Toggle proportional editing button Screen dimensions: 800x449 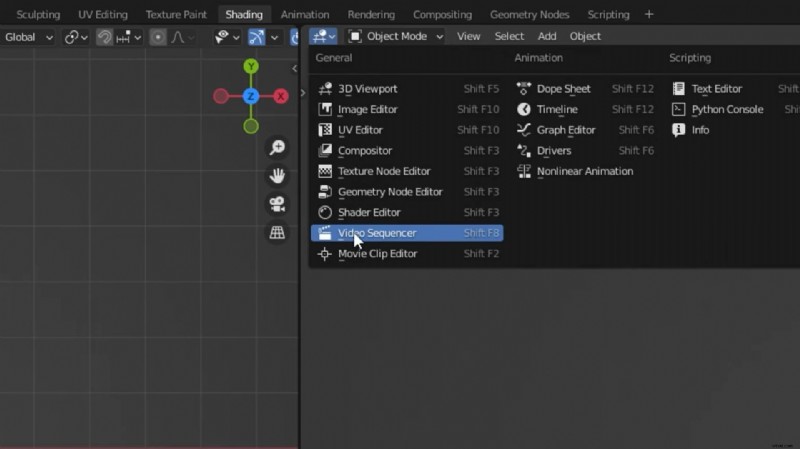pos(158,37)
